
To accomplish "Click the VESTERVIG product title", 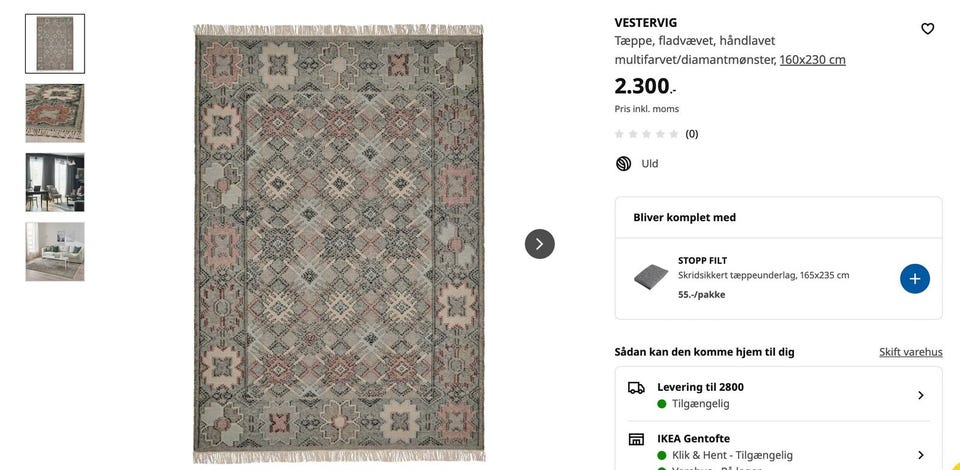I will [645, 22].
